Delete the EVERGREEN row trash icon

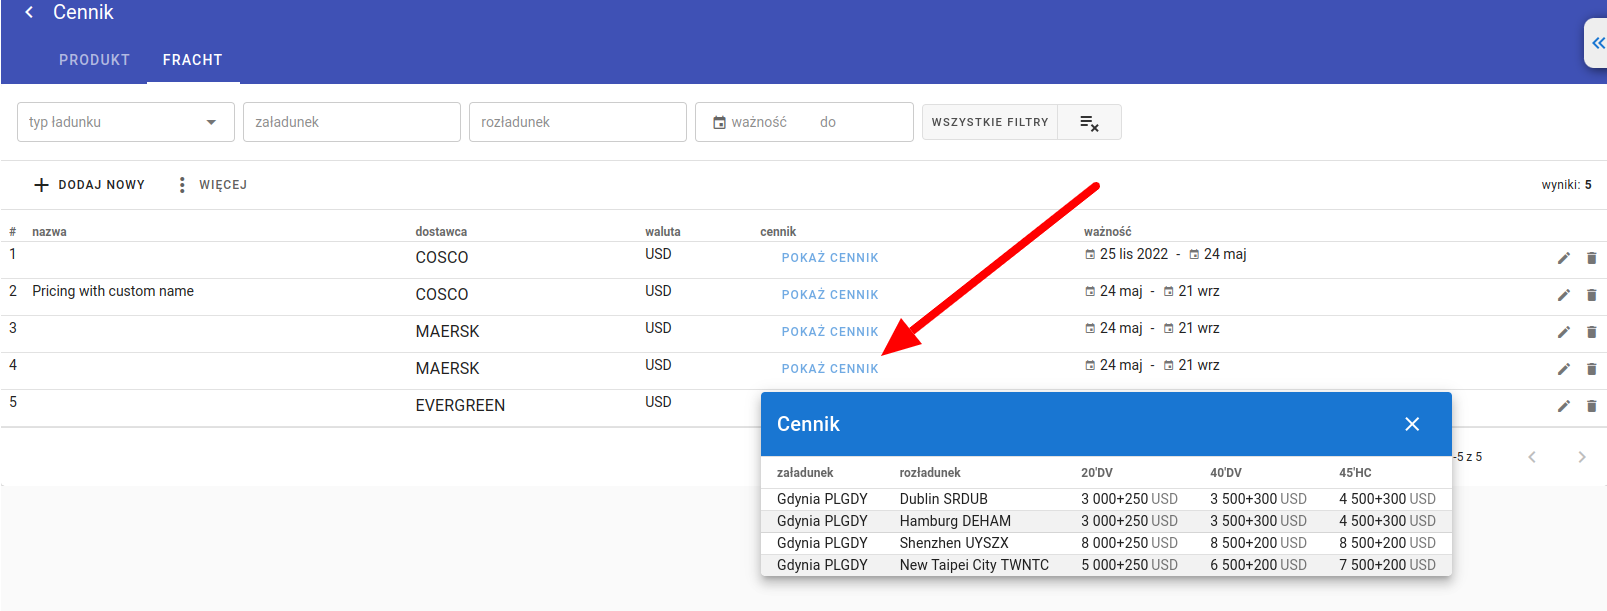[1592, 406]
